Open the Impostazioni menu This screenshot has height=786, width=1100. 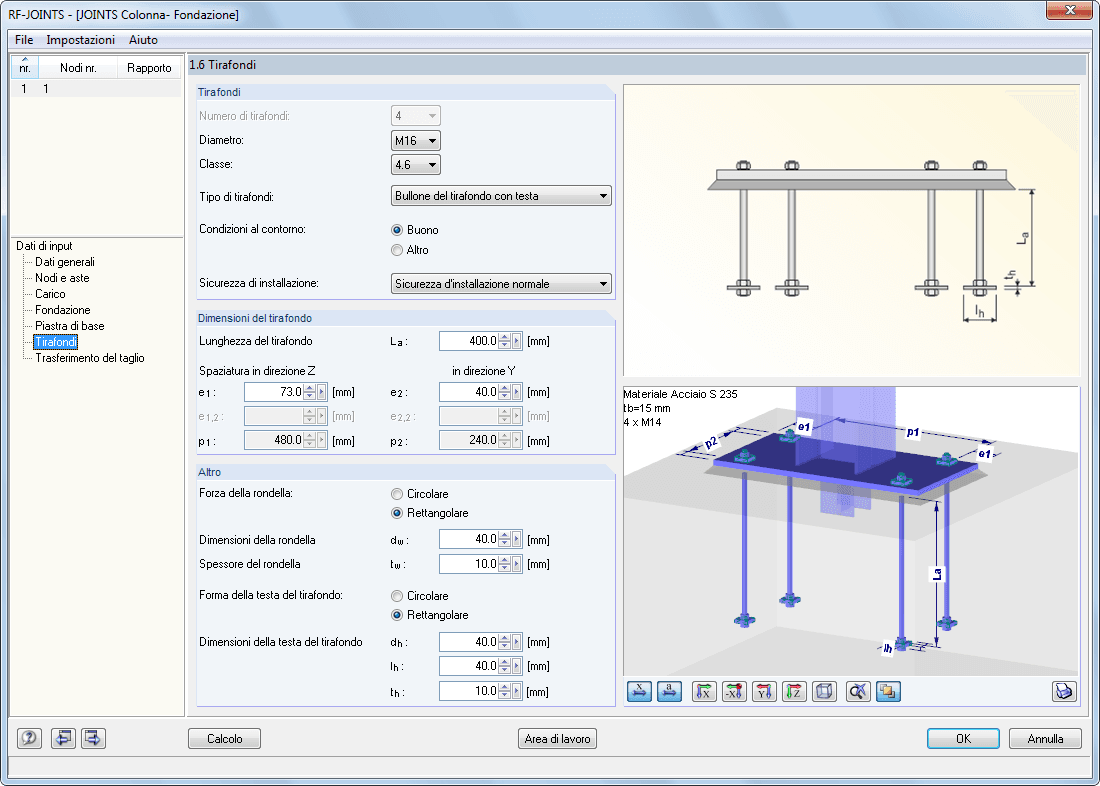click(x=81, y=40)
